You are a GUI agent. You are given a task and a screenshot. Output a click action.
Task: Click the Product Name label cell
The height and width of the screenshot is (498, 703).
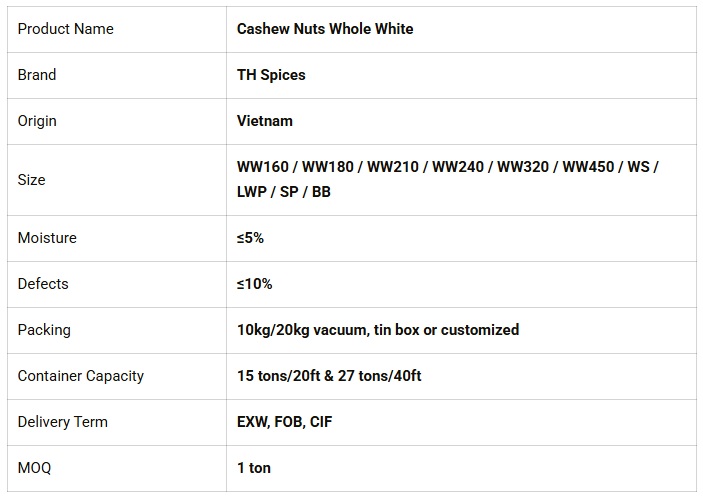coord(66,29)
